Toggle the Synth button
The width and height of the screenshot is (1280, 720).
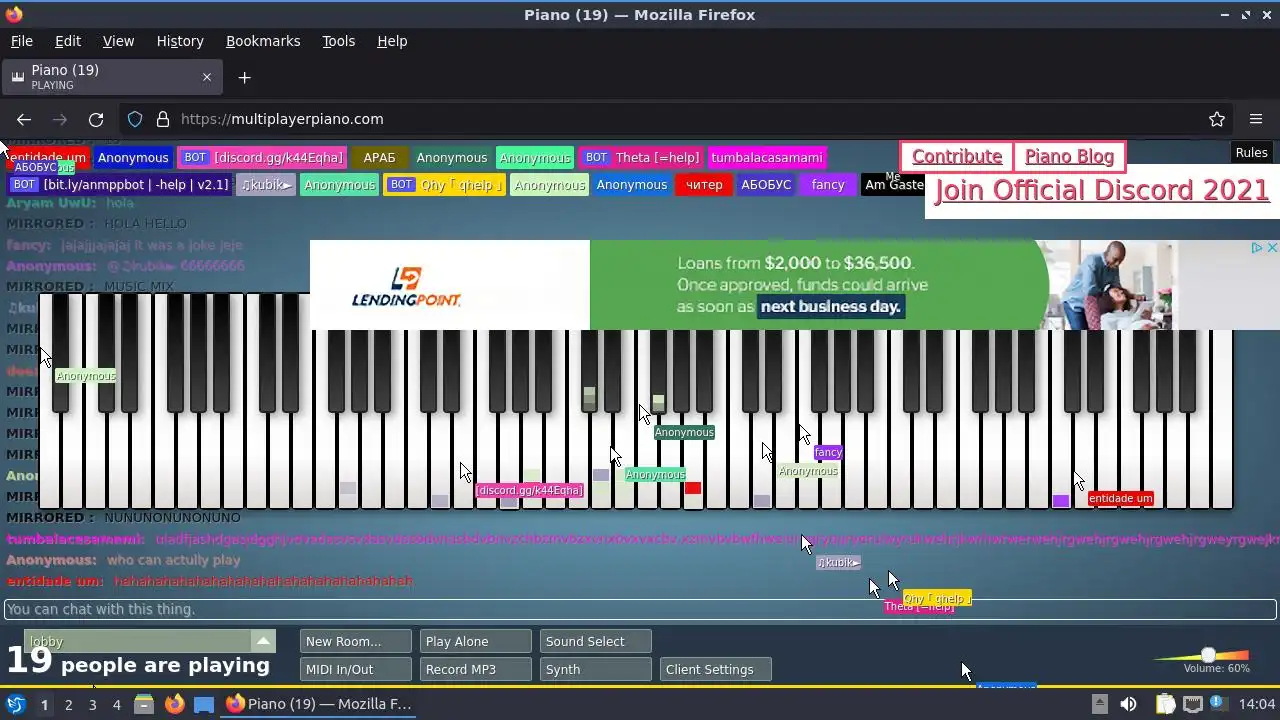[595, 669]
